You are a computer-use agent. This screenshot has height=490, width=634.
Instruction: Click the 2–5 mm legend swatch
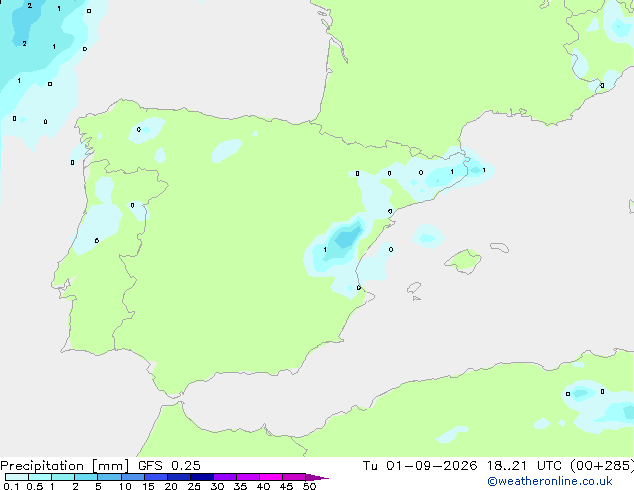point(86,477)
